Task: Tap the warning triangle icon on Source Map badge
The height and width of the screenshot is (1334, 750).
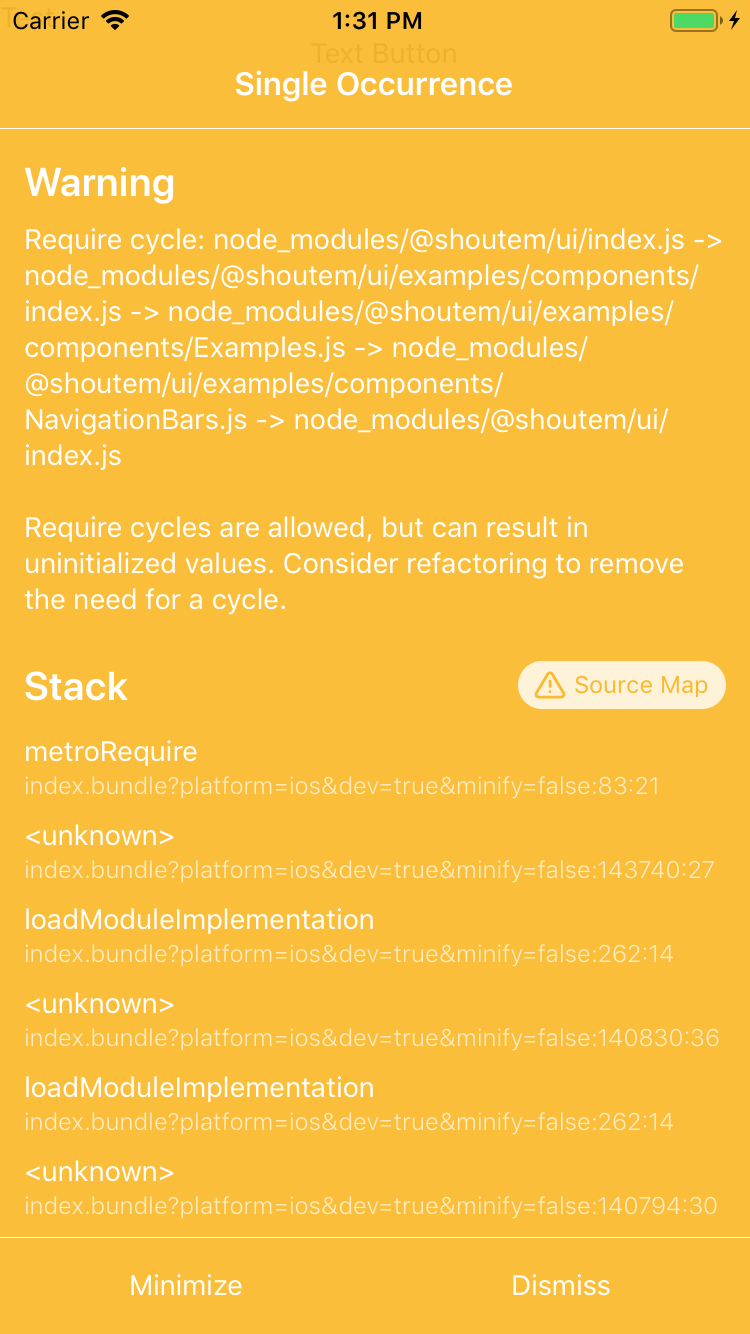Action: coord(548,684)
